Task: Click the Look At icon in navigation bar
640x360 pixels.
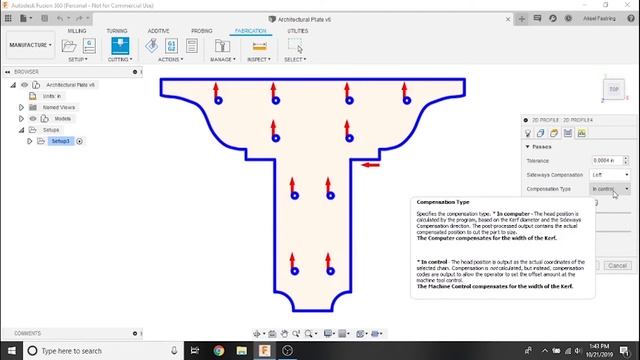Action: 272,334
